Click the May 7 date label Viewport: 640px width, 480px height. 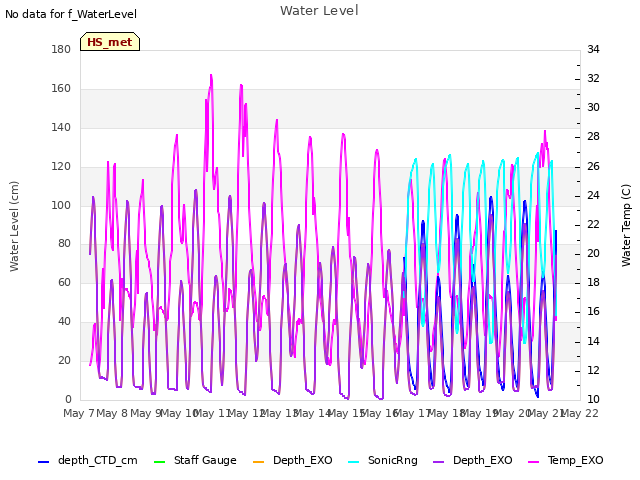tap(79, 413)
